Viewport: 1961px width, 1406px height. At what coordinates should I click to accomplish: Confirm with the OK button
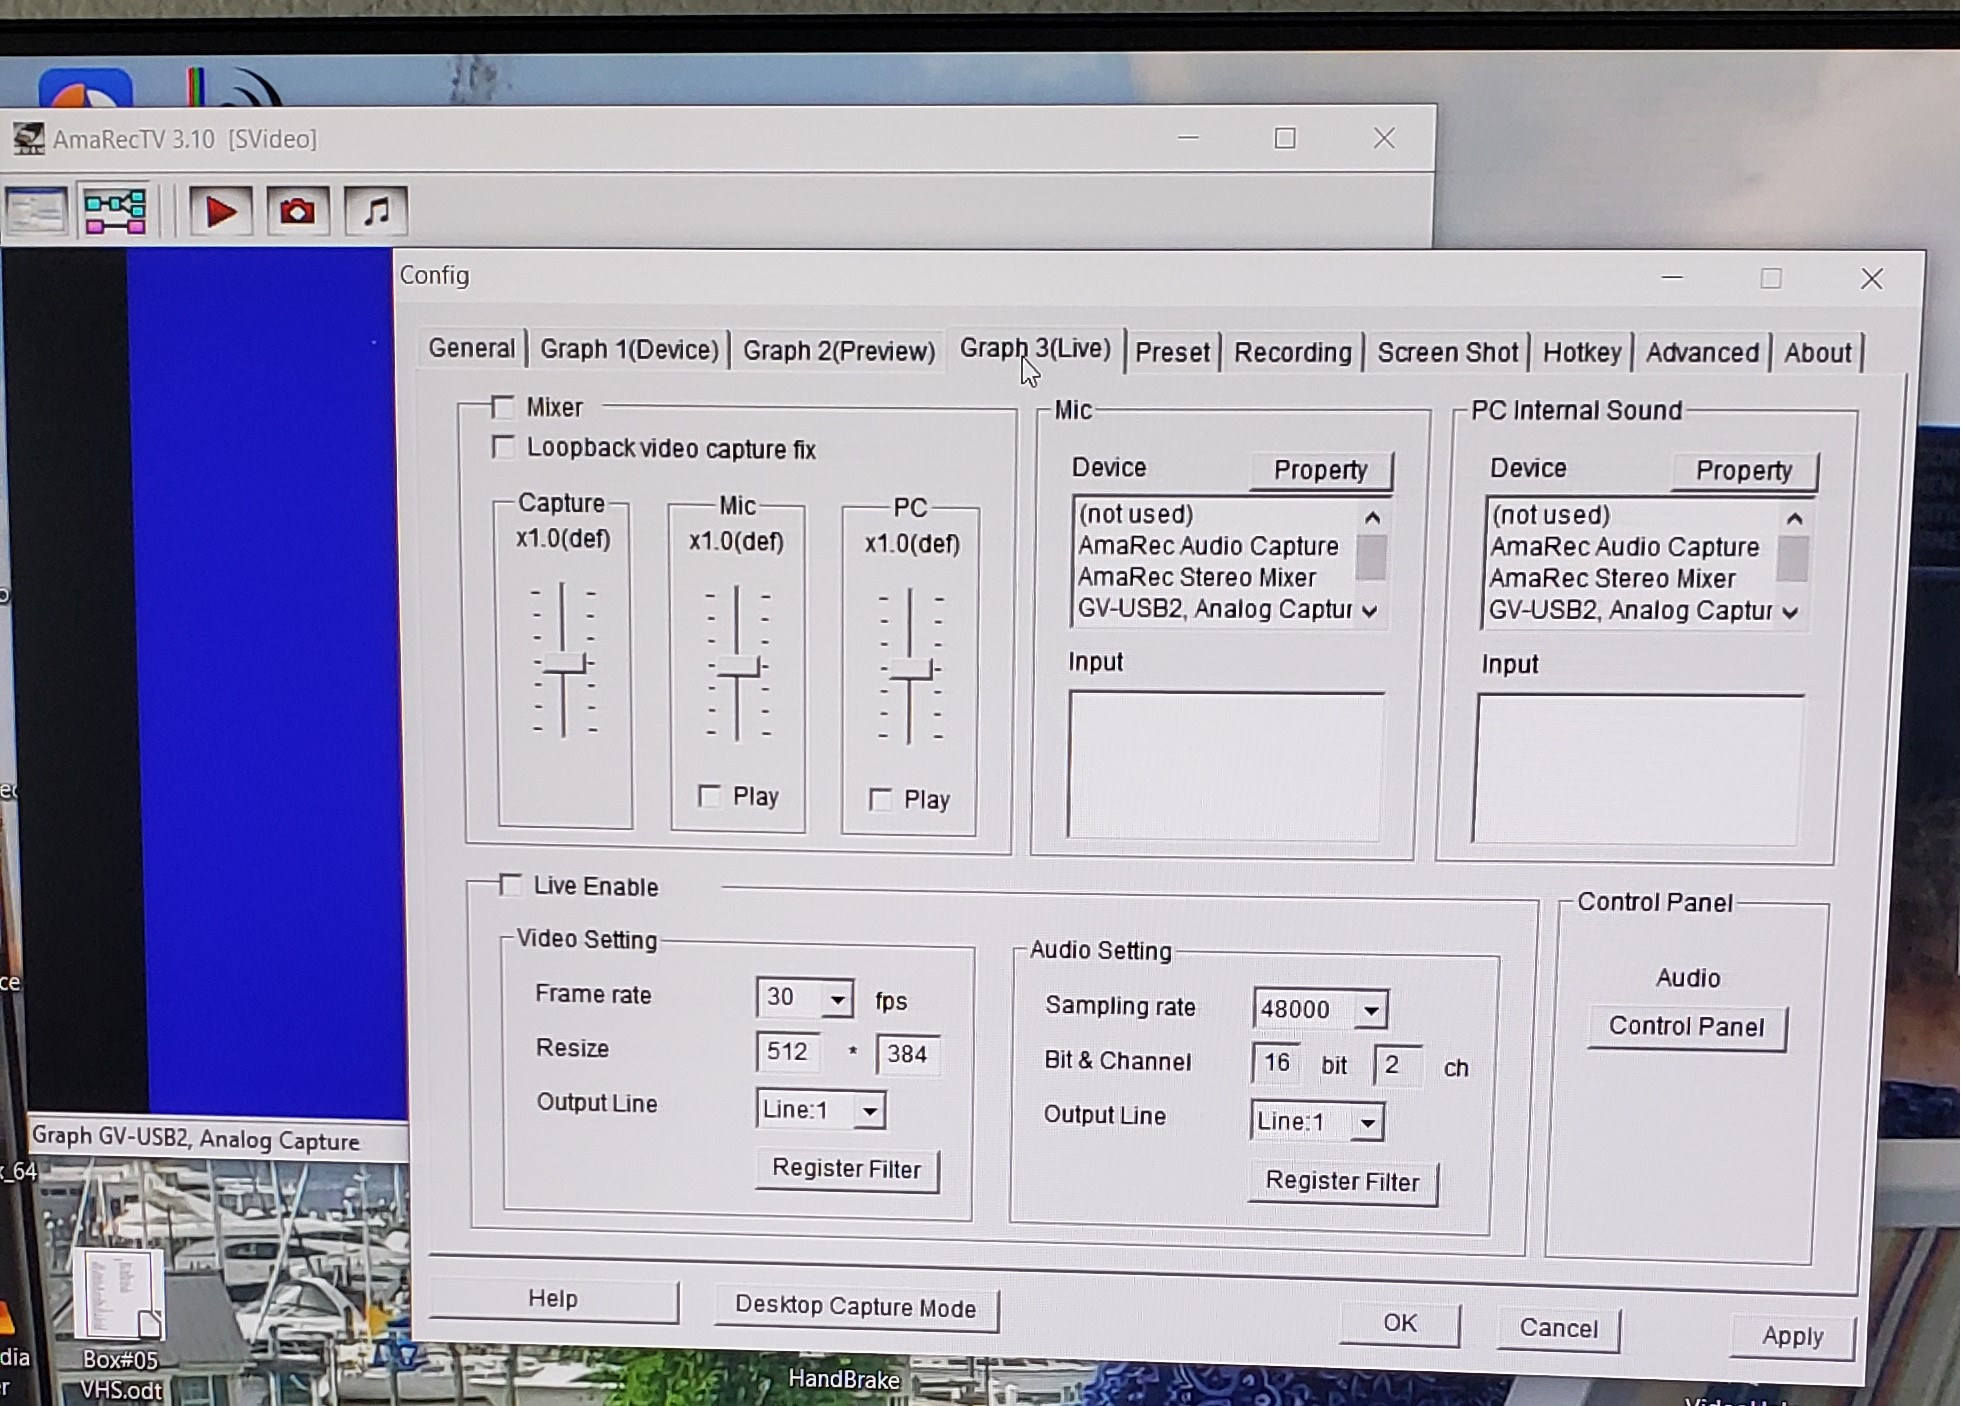[x=1400, y=1323]
